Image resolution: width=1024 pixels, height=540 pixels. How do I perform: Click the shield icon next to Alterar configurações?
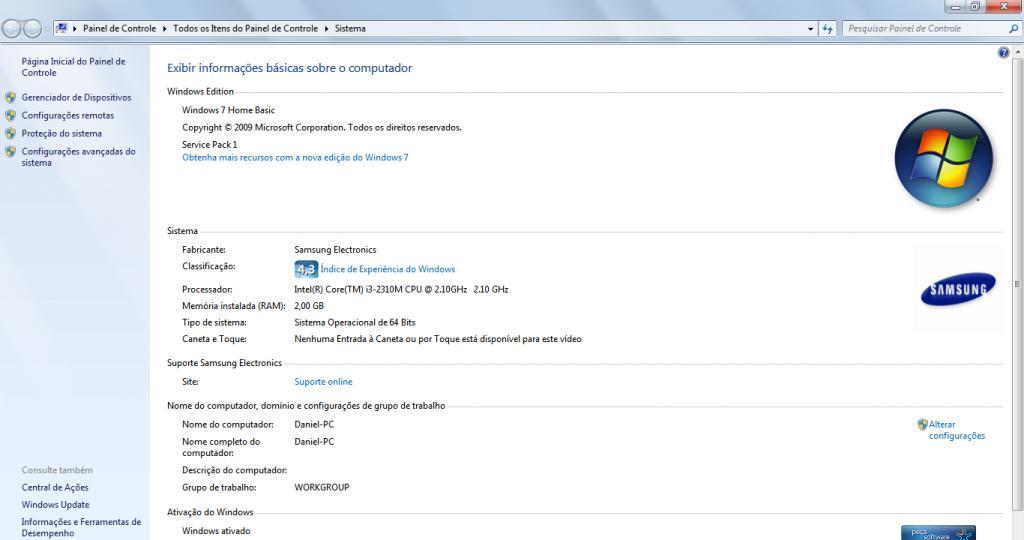click(x=922, y=424)
